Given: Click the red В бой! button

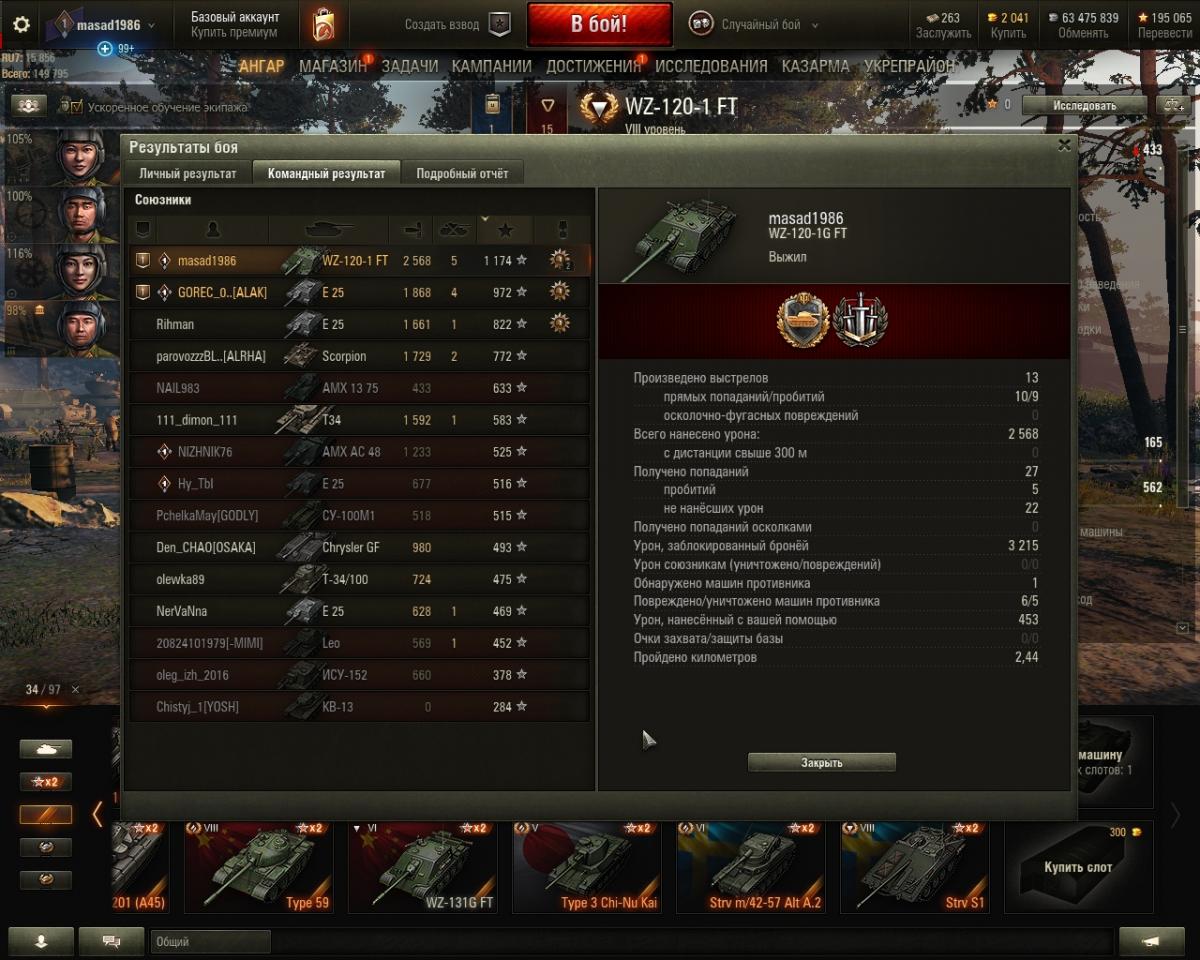Looking at the screenshot, I should 599,25.
